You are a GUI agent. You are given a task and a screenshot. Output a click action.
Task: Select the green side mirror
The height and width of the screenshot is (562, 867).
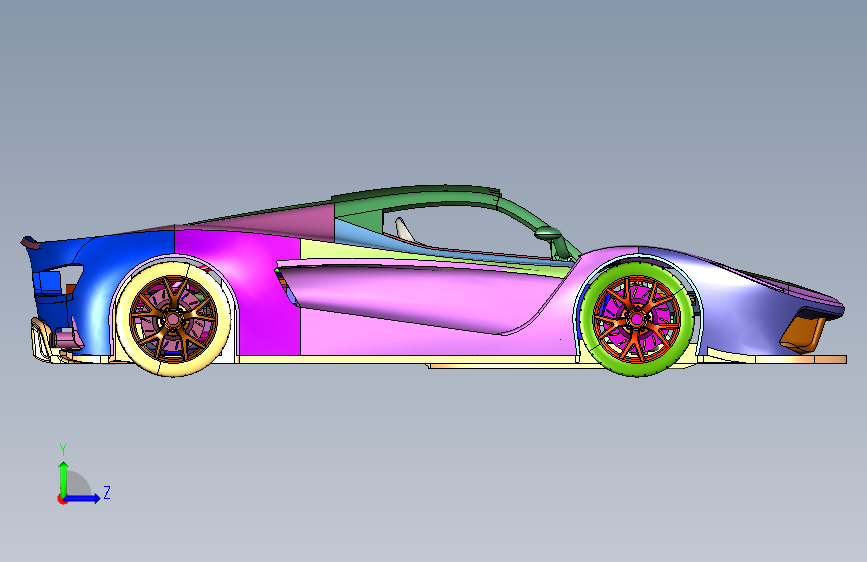click(x=549, y=233)
